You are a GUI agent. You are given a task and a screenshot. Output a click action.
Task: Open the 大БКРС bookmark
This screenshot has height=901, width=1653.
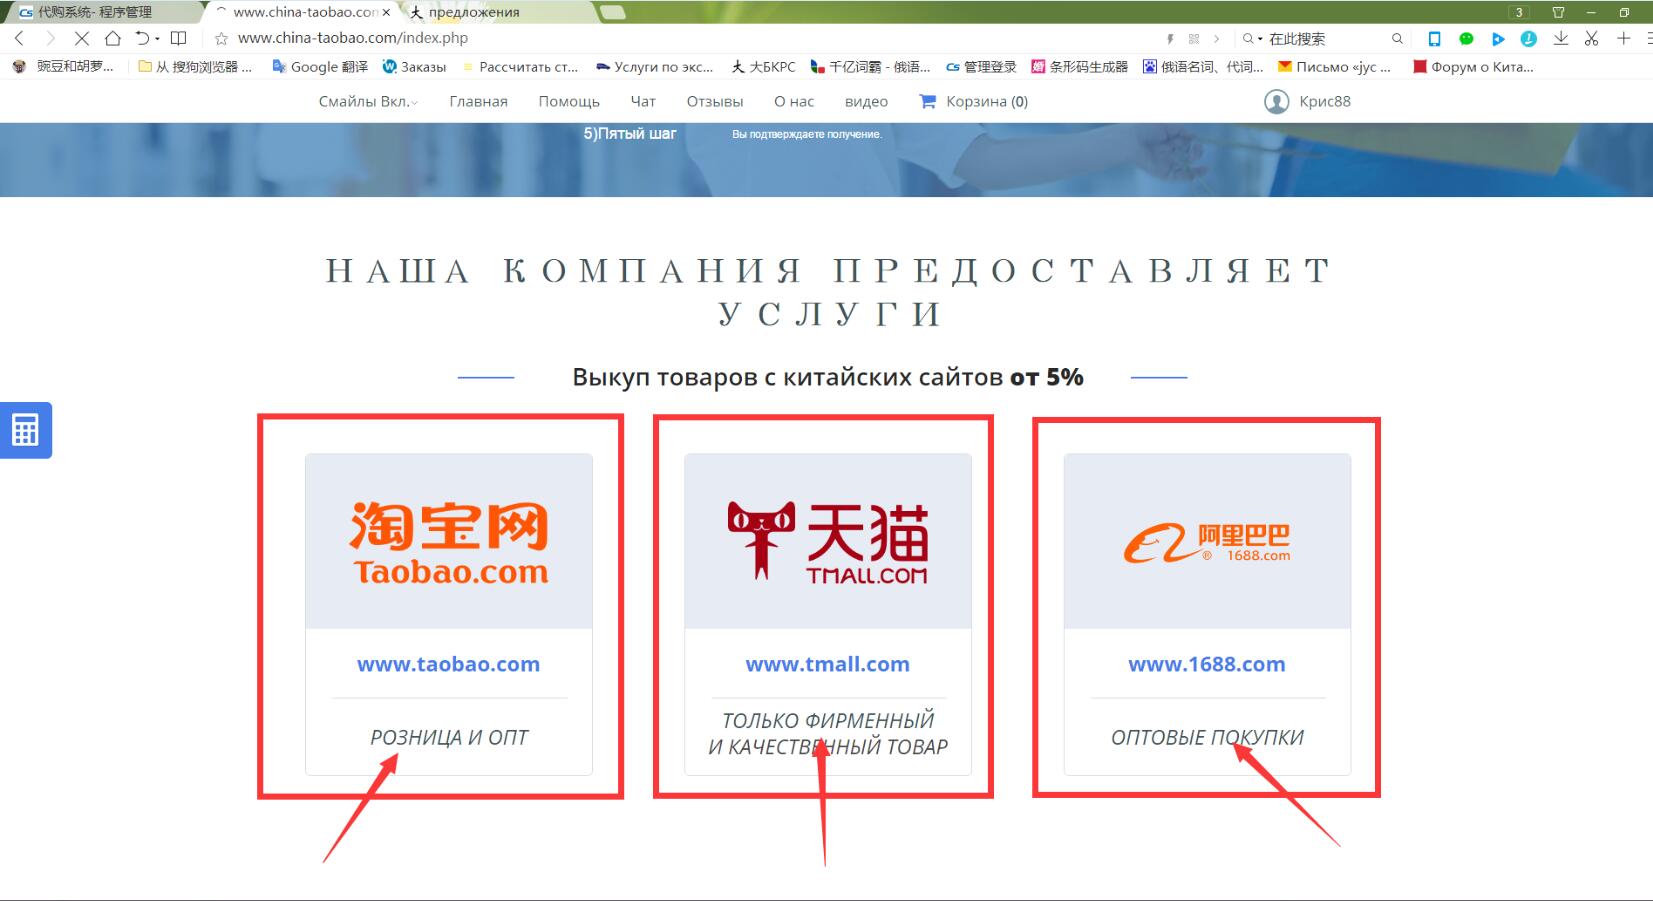[x=763, y=67]
